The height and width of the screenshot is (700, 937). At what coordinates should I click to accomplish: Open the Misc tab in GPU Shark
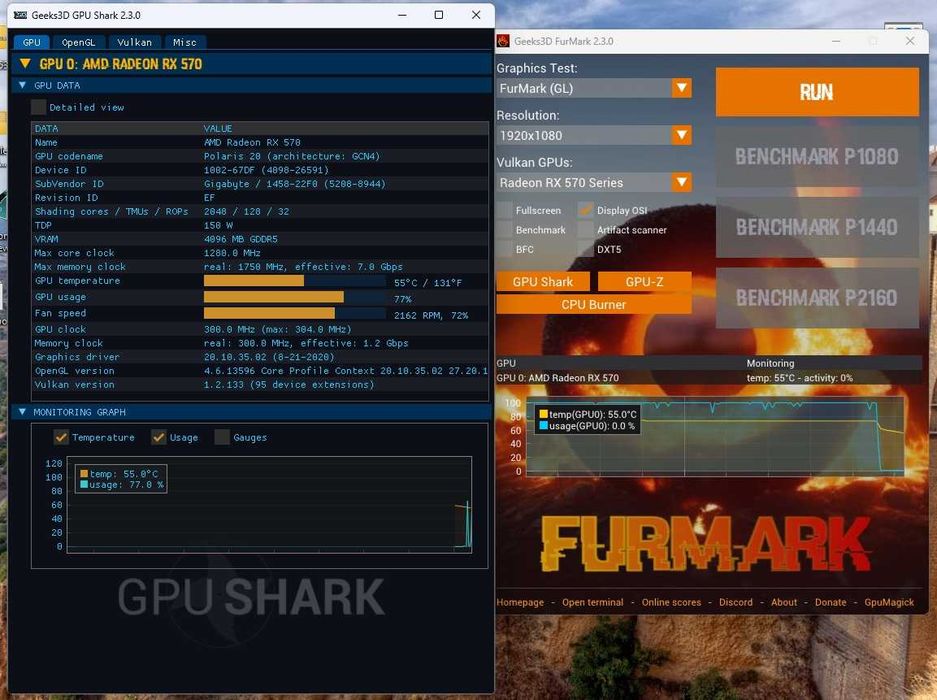coord(185,42)
